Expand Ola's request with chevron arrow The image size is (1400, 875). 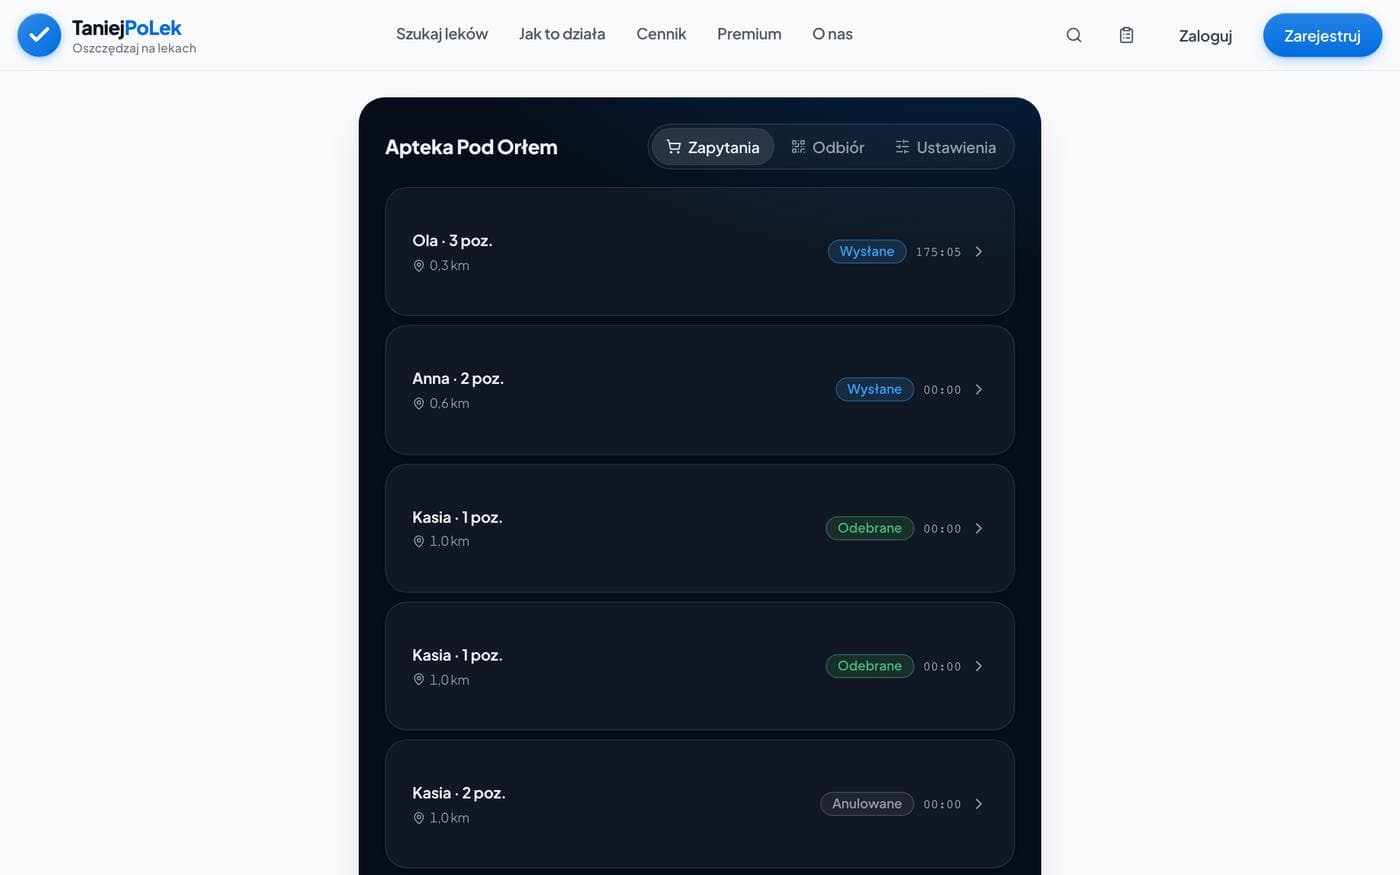[979, 252]
